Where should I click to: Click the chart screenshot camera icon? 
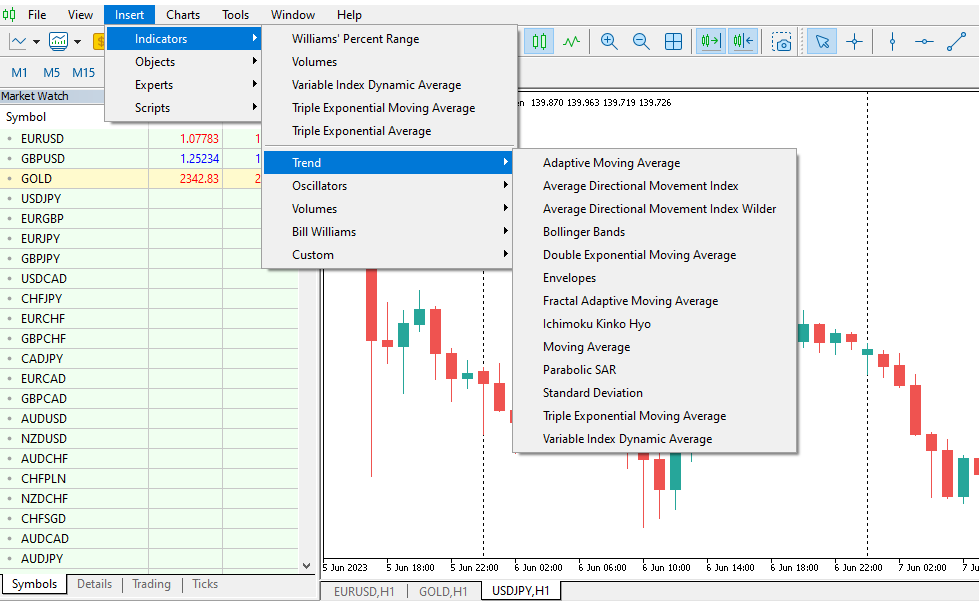[782, 42]
